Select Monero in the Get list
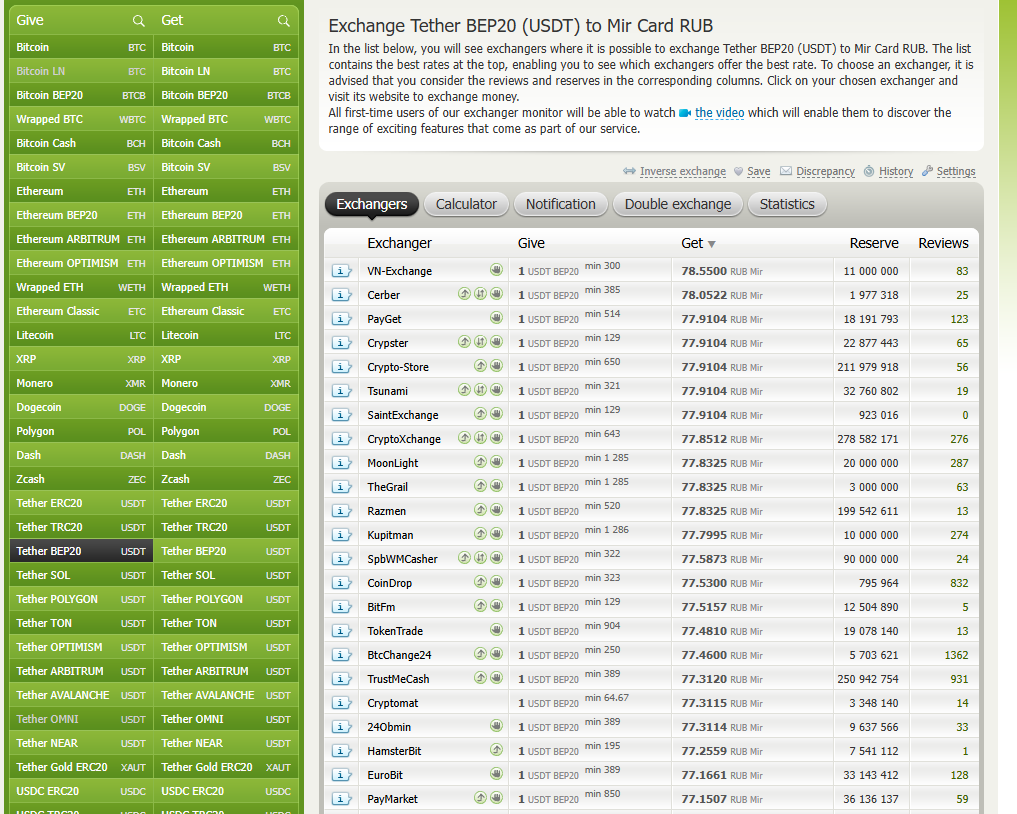Screen dimensions: 1017x814 [x=226, y=383]
